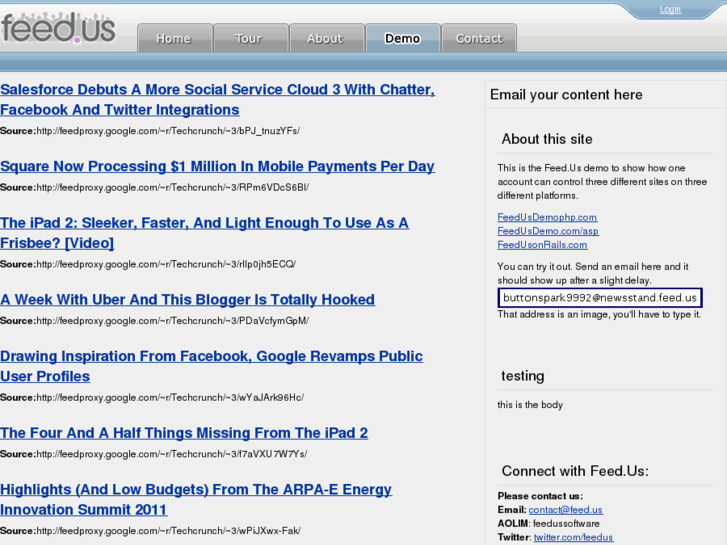Viewport: 727px width, 545px height.
Task: Click the source URL ending f7aVXU7W7Ys
Action: 172,454
